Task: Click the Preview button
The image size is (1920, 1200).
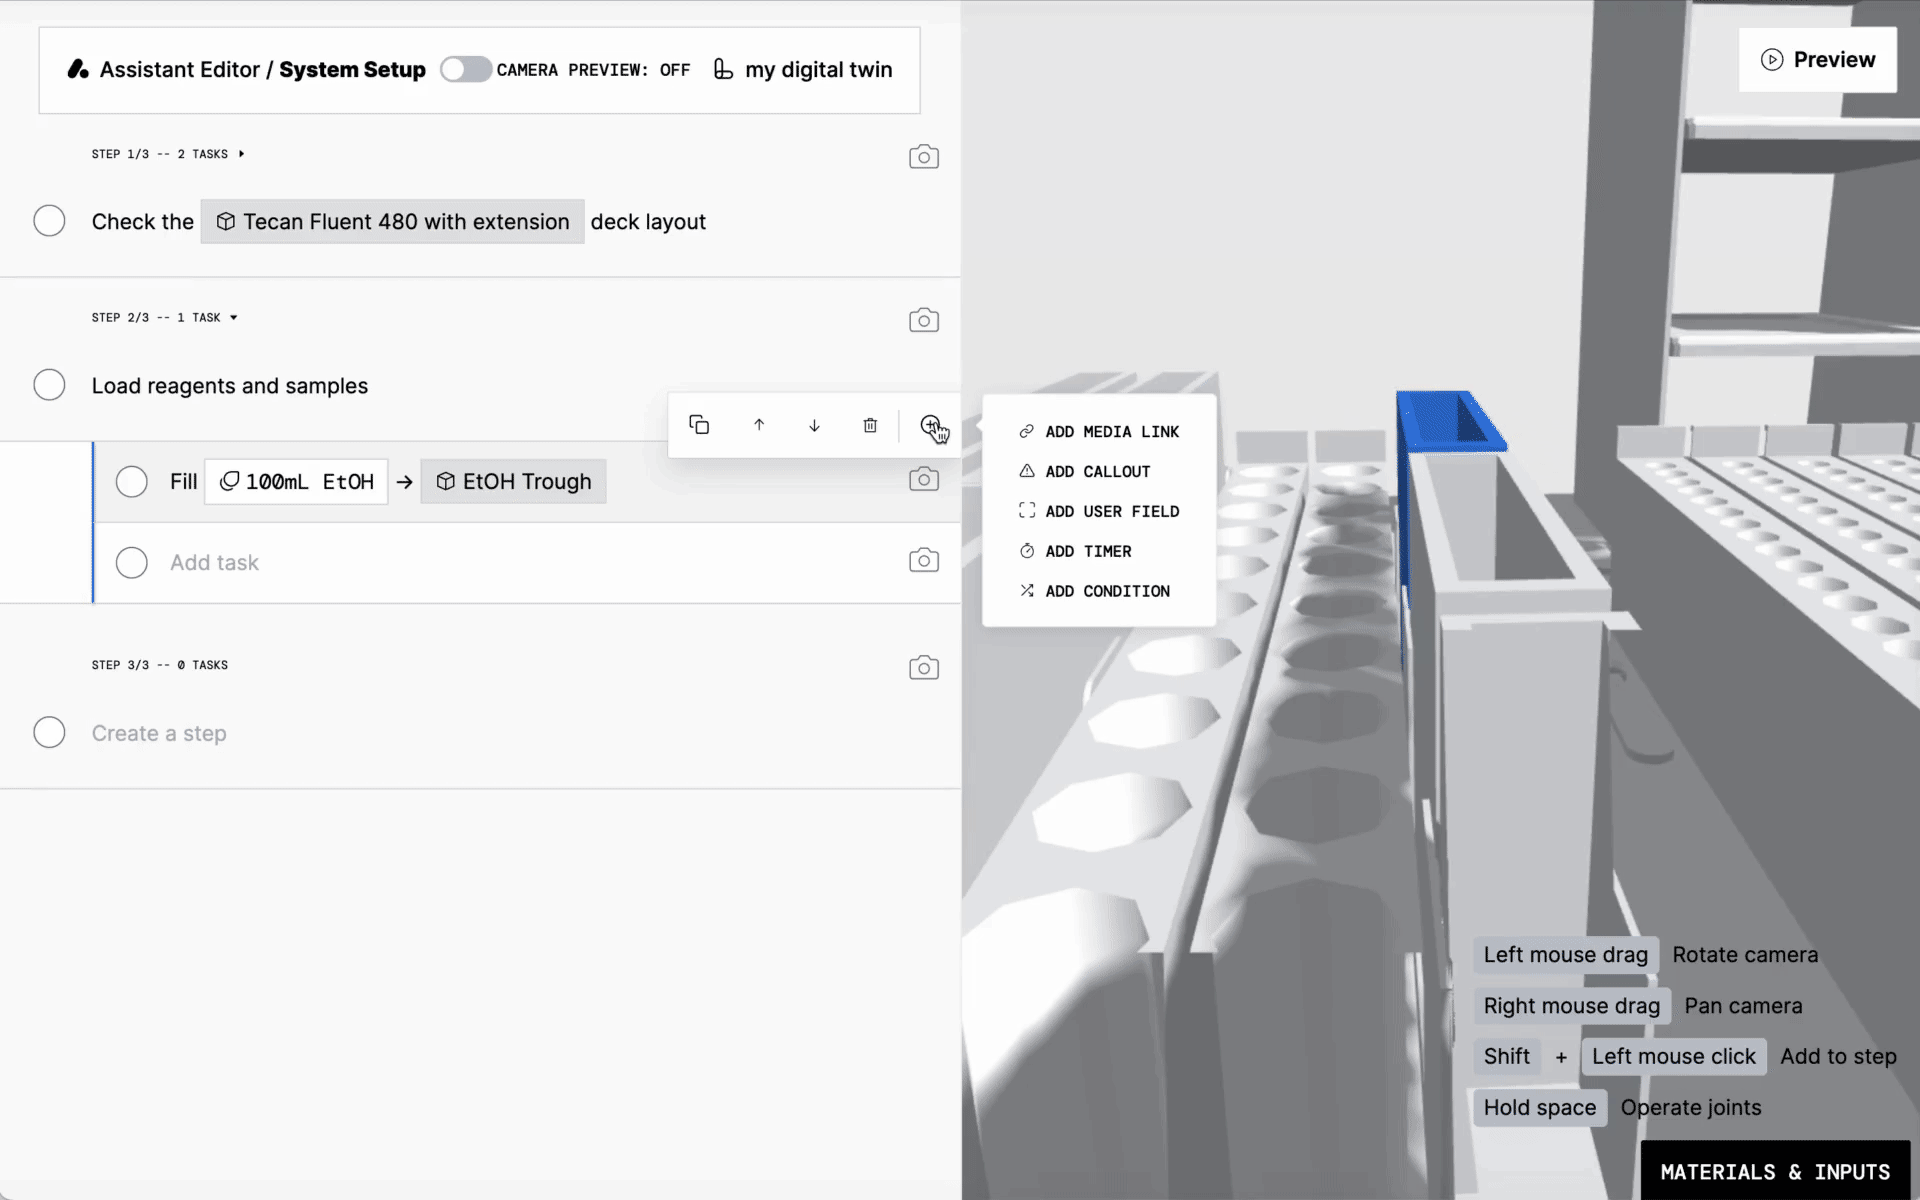Action: 1818,59
